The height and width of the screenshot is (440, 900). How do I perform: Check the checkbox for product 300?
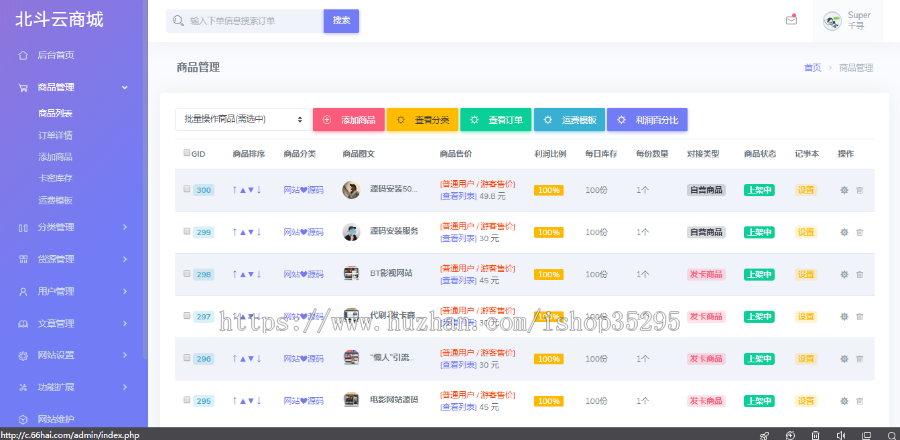point(187,189)
